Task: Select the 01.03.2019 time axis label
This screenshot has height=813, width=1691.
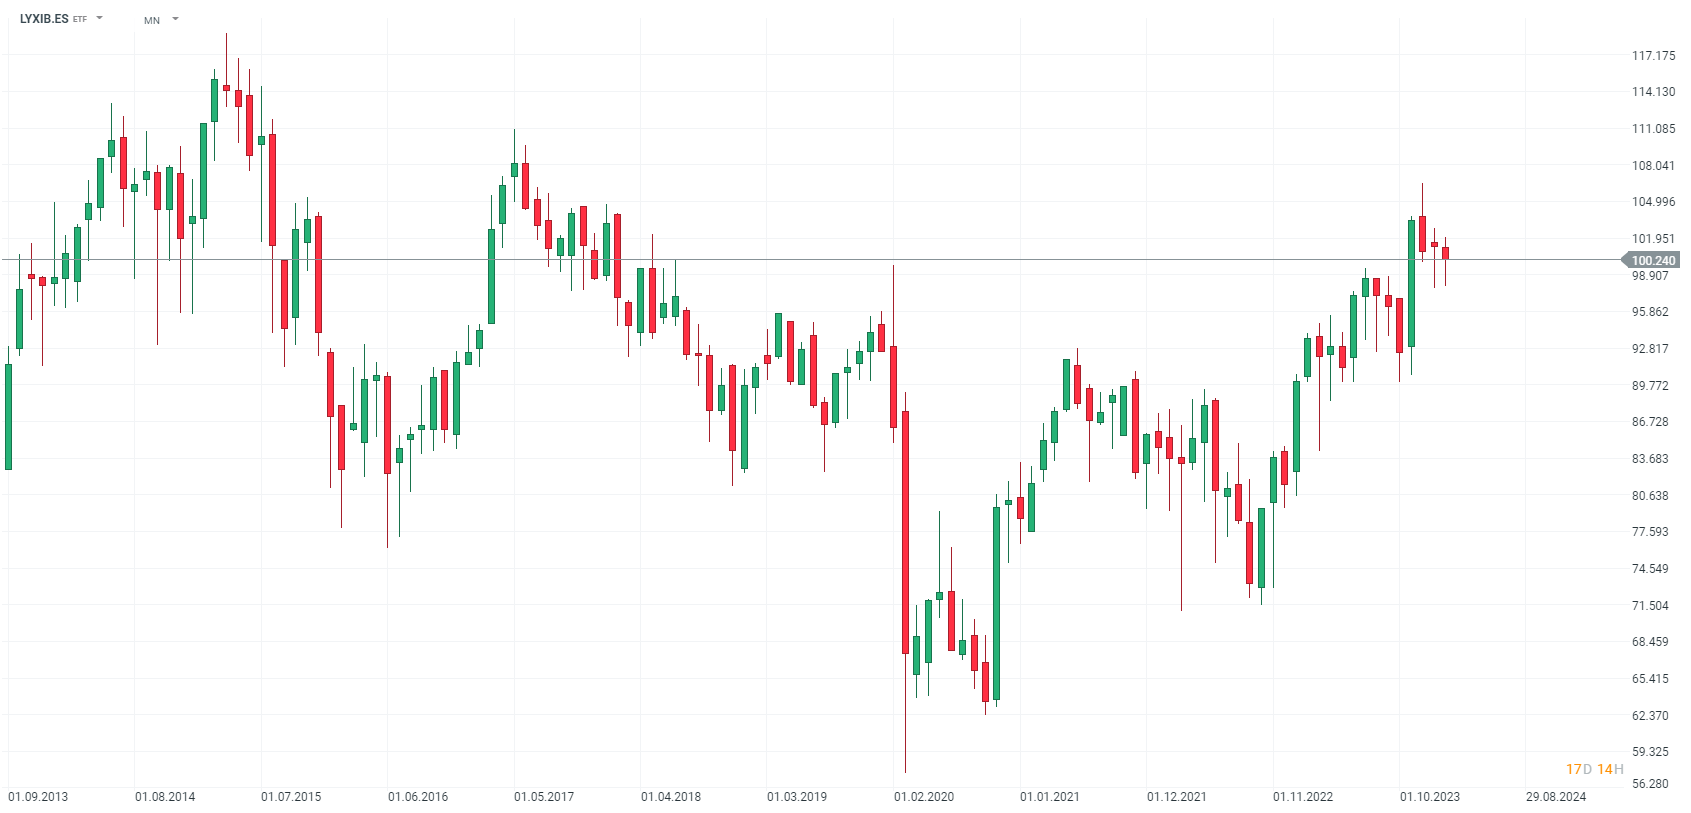Action: [x=797, y=797]
